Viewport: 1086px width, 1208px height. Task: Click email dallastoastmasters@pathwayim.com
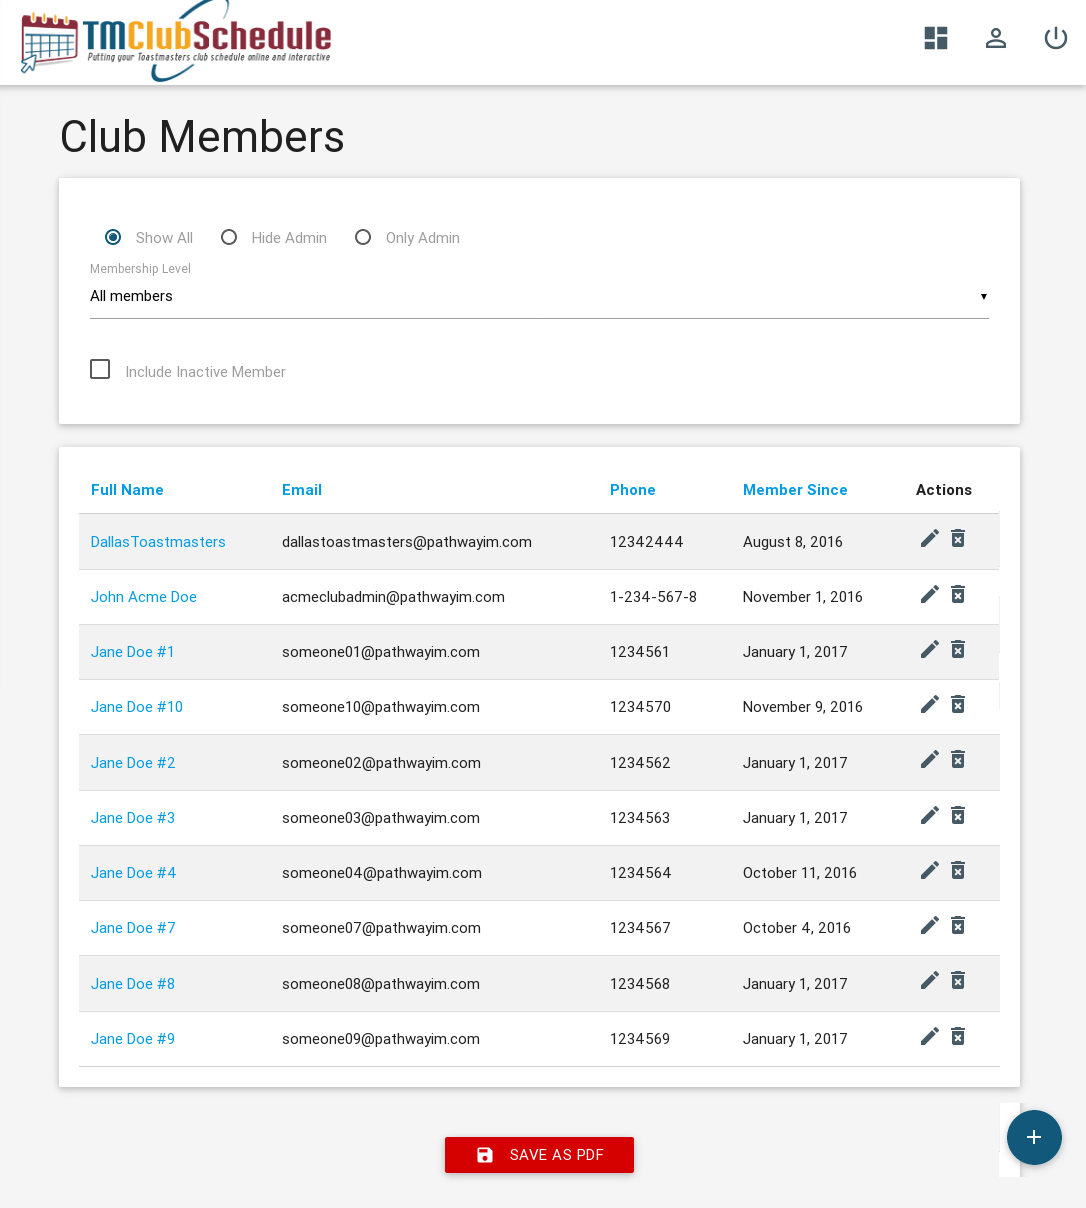click(x=407, y=542)
